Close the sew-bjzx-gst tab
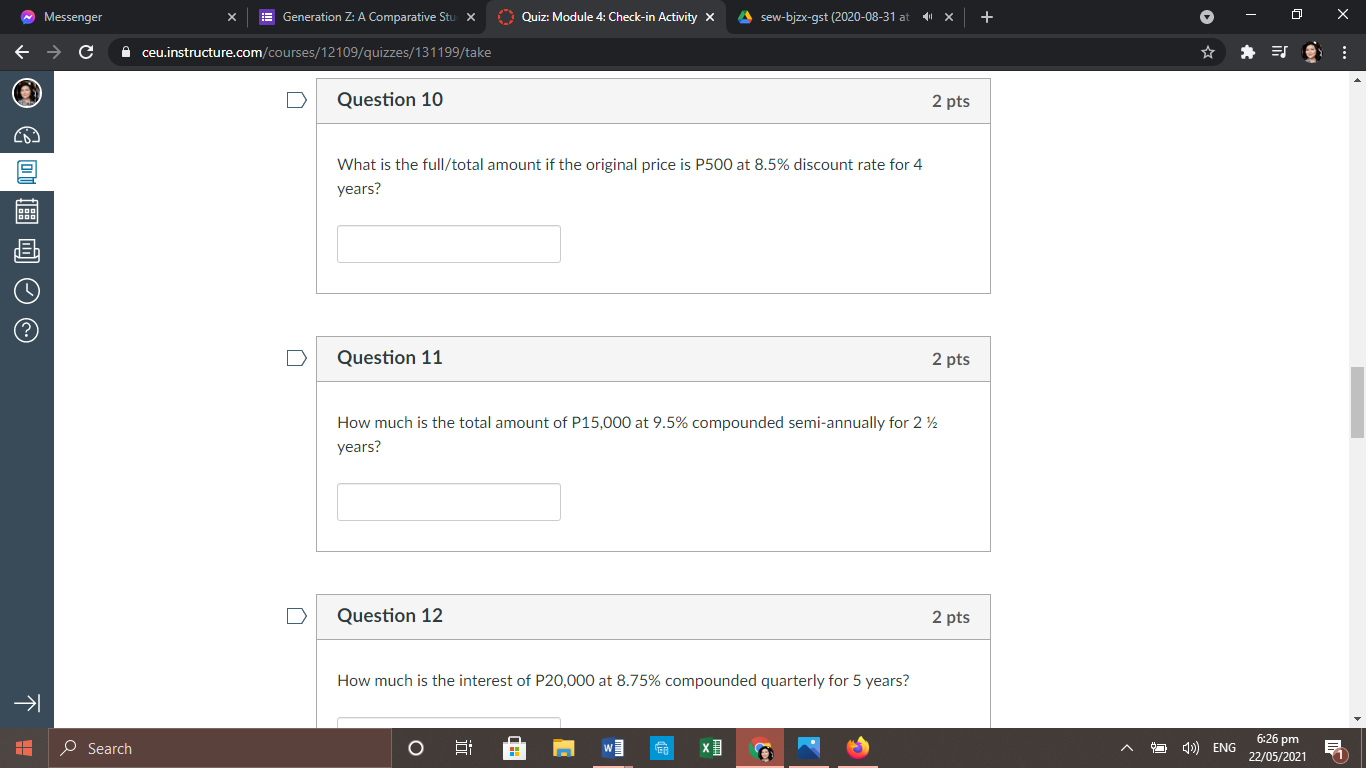This screenshot has width=1366, height=768. click(949, 17)
